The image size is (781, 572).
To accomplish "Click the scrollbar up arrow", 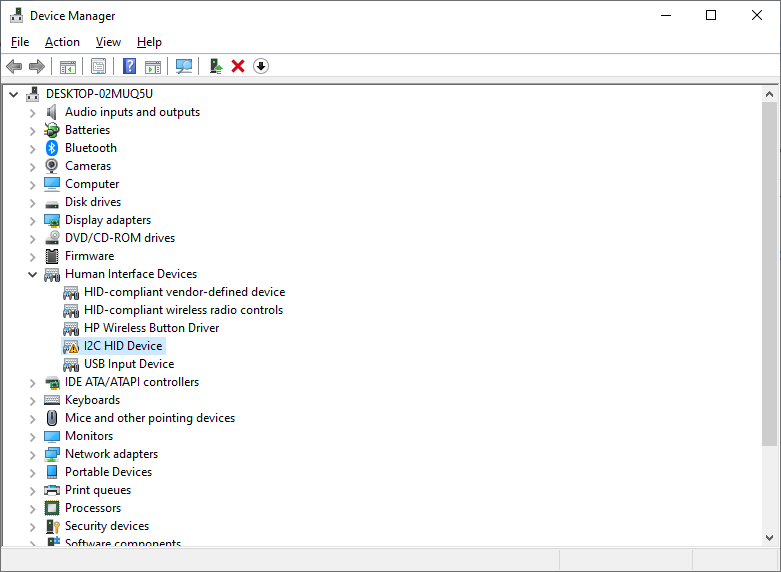I will click(769, 94).
